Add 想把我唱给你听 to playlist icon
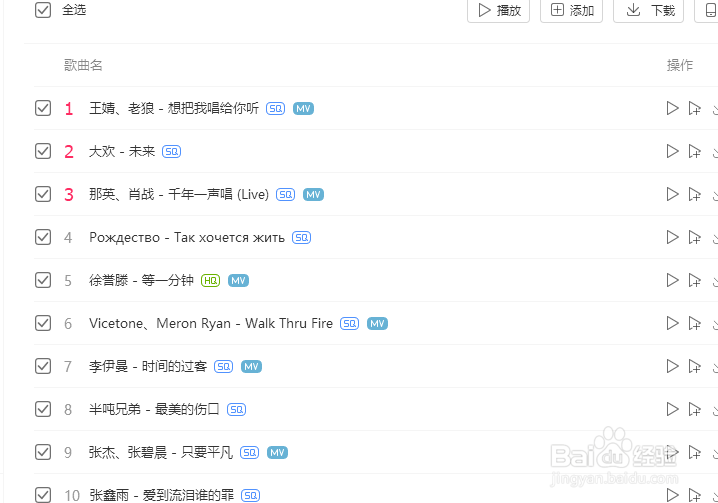This screenshot has height=503, width=718. click(x=695, y=108)
